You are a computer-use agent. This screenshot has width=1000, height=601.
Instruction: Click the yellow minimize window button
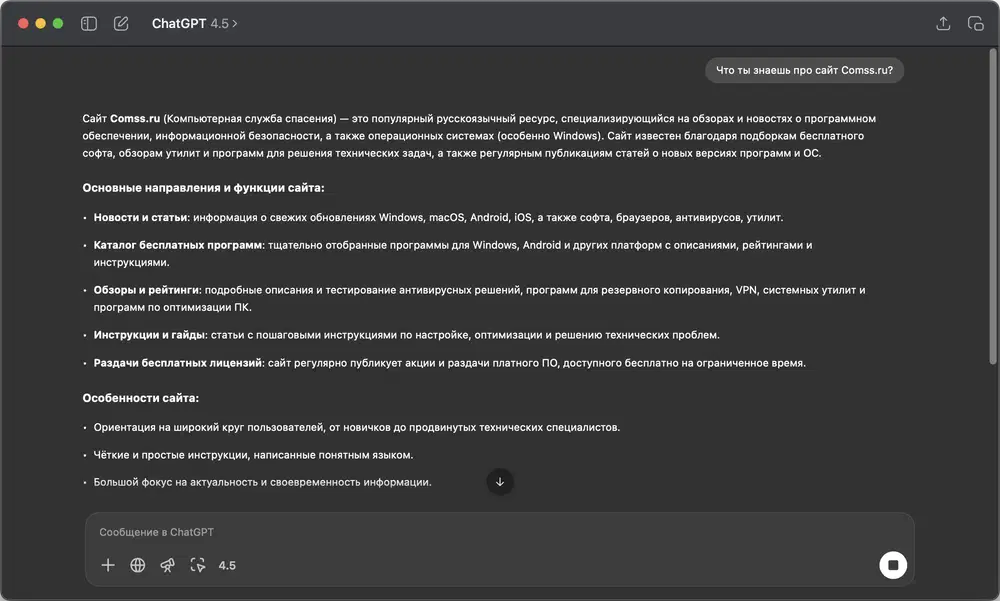point(40,23)
